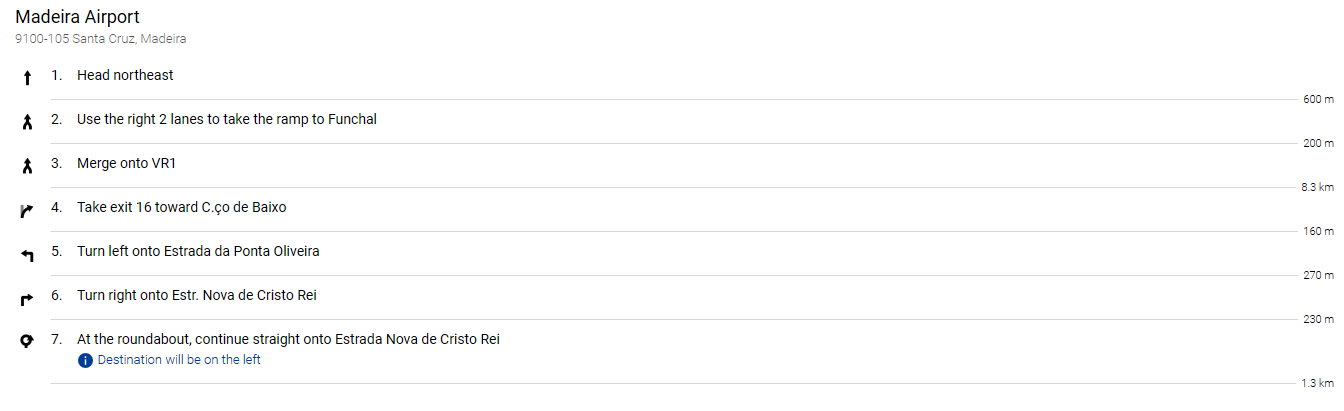Click the 1.3 km distance label
Screen dimensions: 1344x411
[1318, 383]
